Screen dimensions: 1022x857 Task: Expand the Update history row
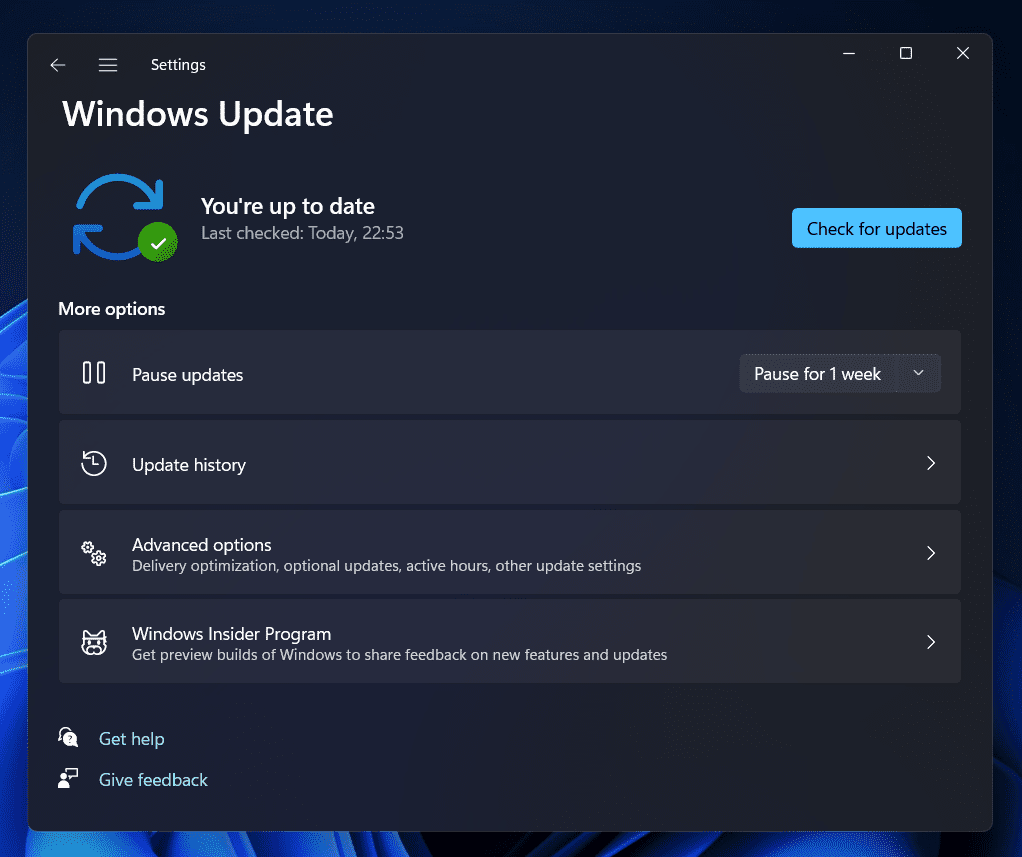930,463
